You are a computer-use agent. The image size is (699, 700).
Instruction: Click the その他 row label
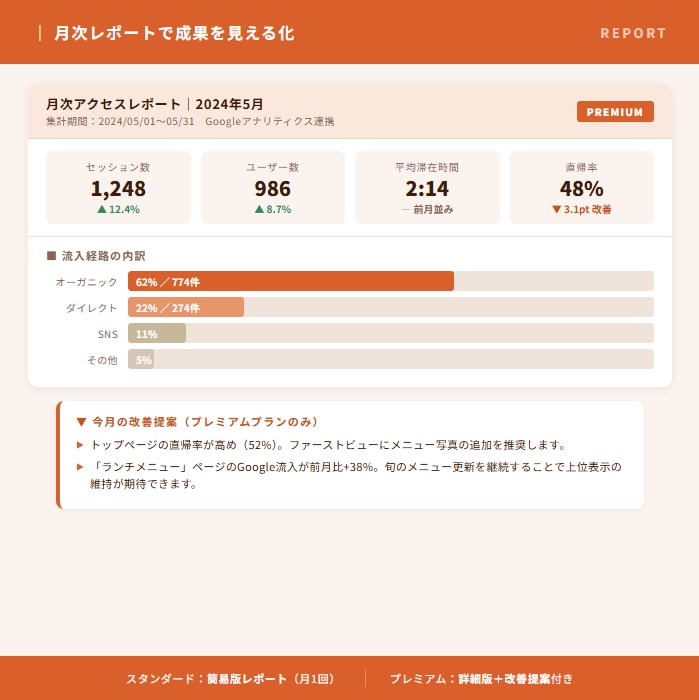pyautogui.click(x=102, y=360)
